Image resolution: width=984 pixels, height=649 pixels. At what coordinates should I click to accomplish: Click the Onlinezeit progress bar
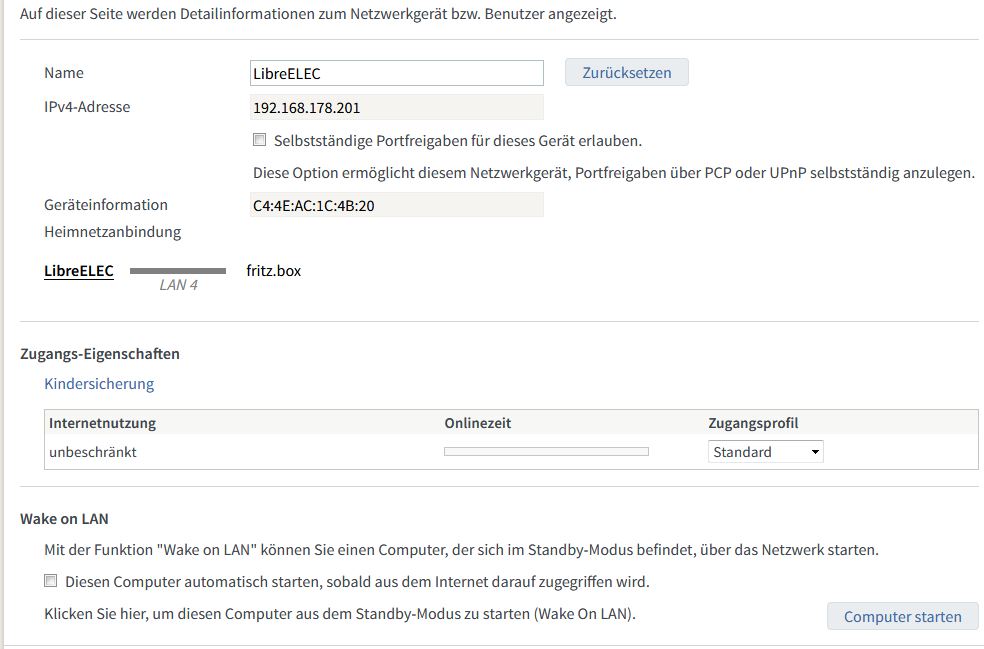point(546,451)
